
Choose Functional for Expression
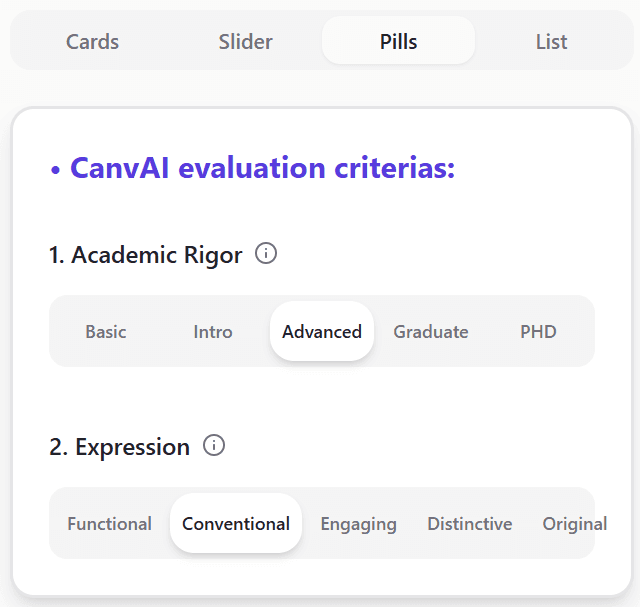click(x=110, y=524)
